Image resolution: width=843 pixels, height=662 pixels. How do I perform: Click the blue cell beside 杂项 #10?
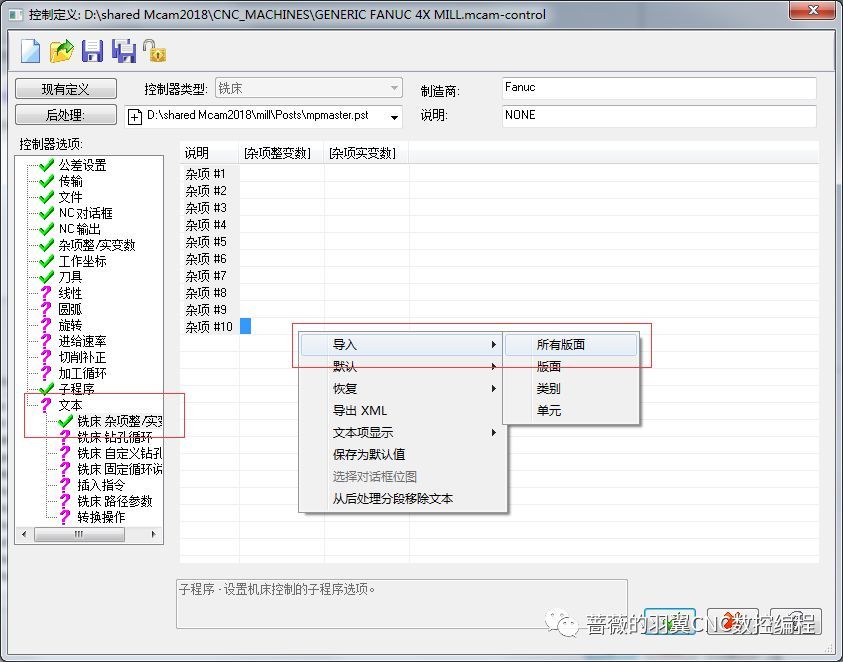[245, 326]
